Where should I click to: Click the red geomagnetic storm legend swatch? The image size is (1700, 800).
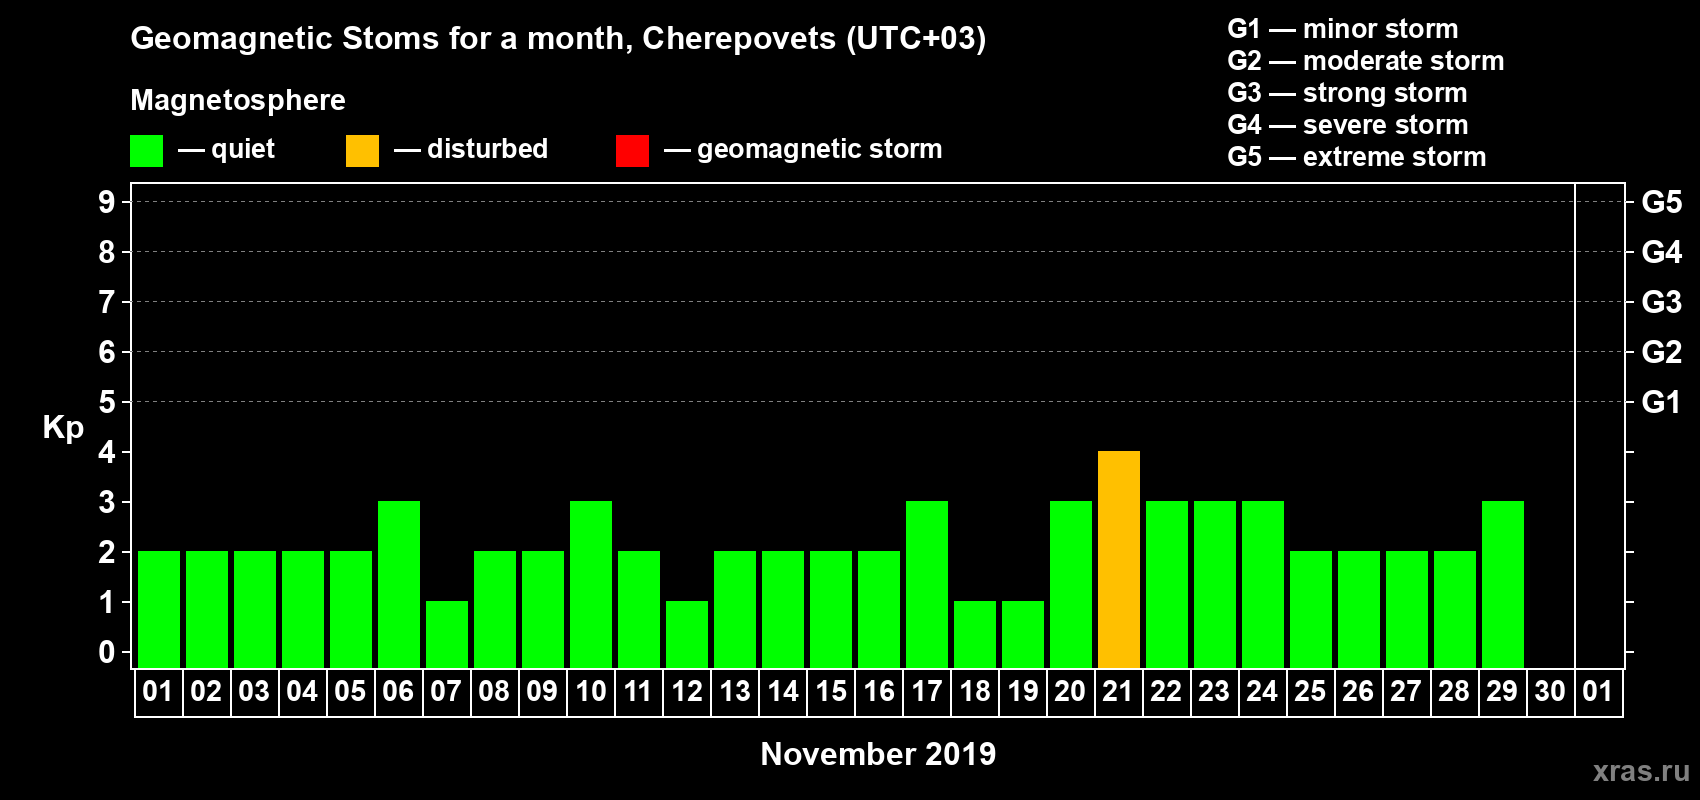point(632,151)
